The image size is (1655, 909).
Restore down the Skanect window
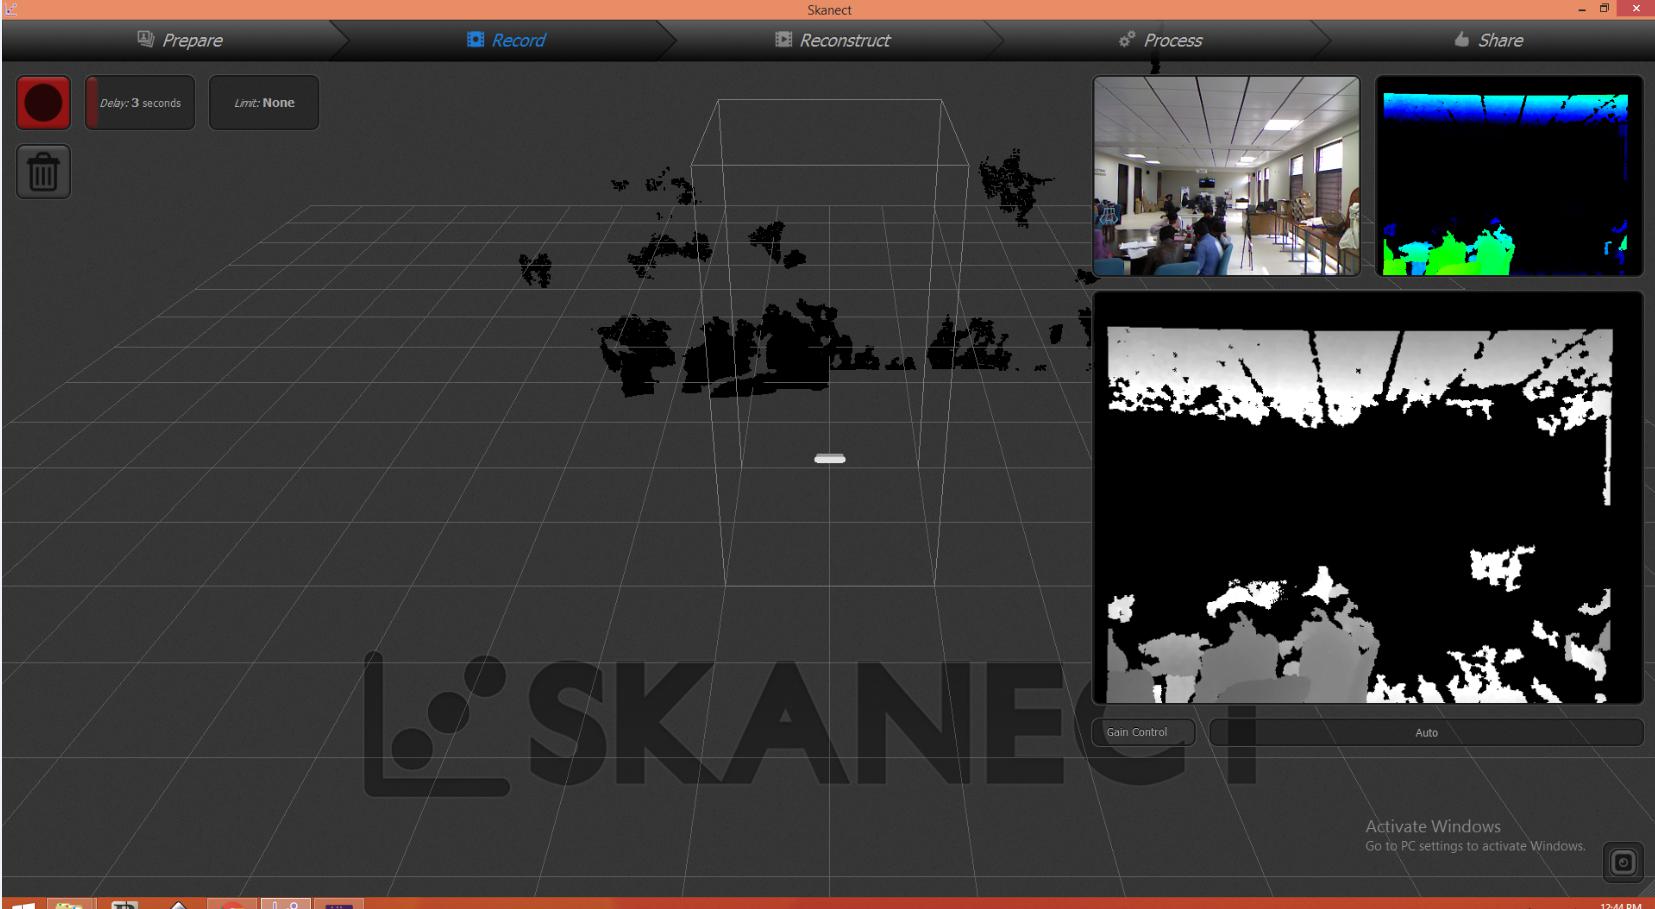click(1605, 9)
